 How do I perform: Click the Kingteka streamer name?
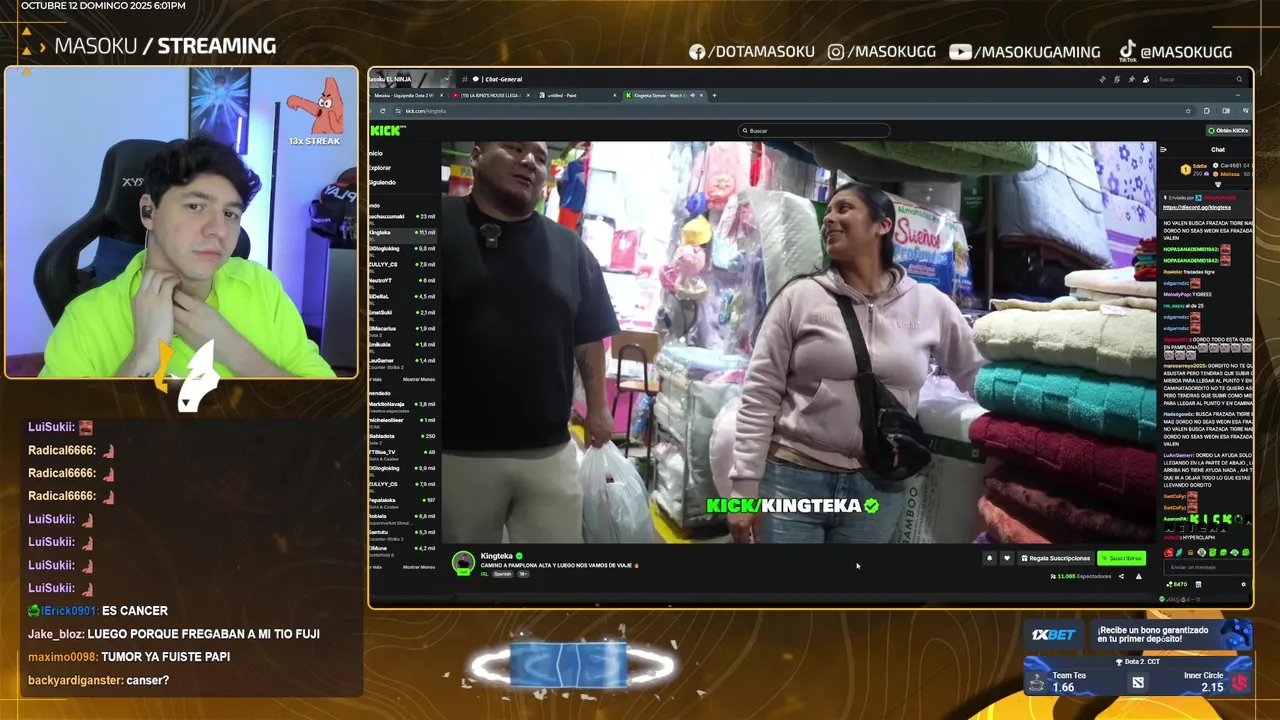[497, 556]
